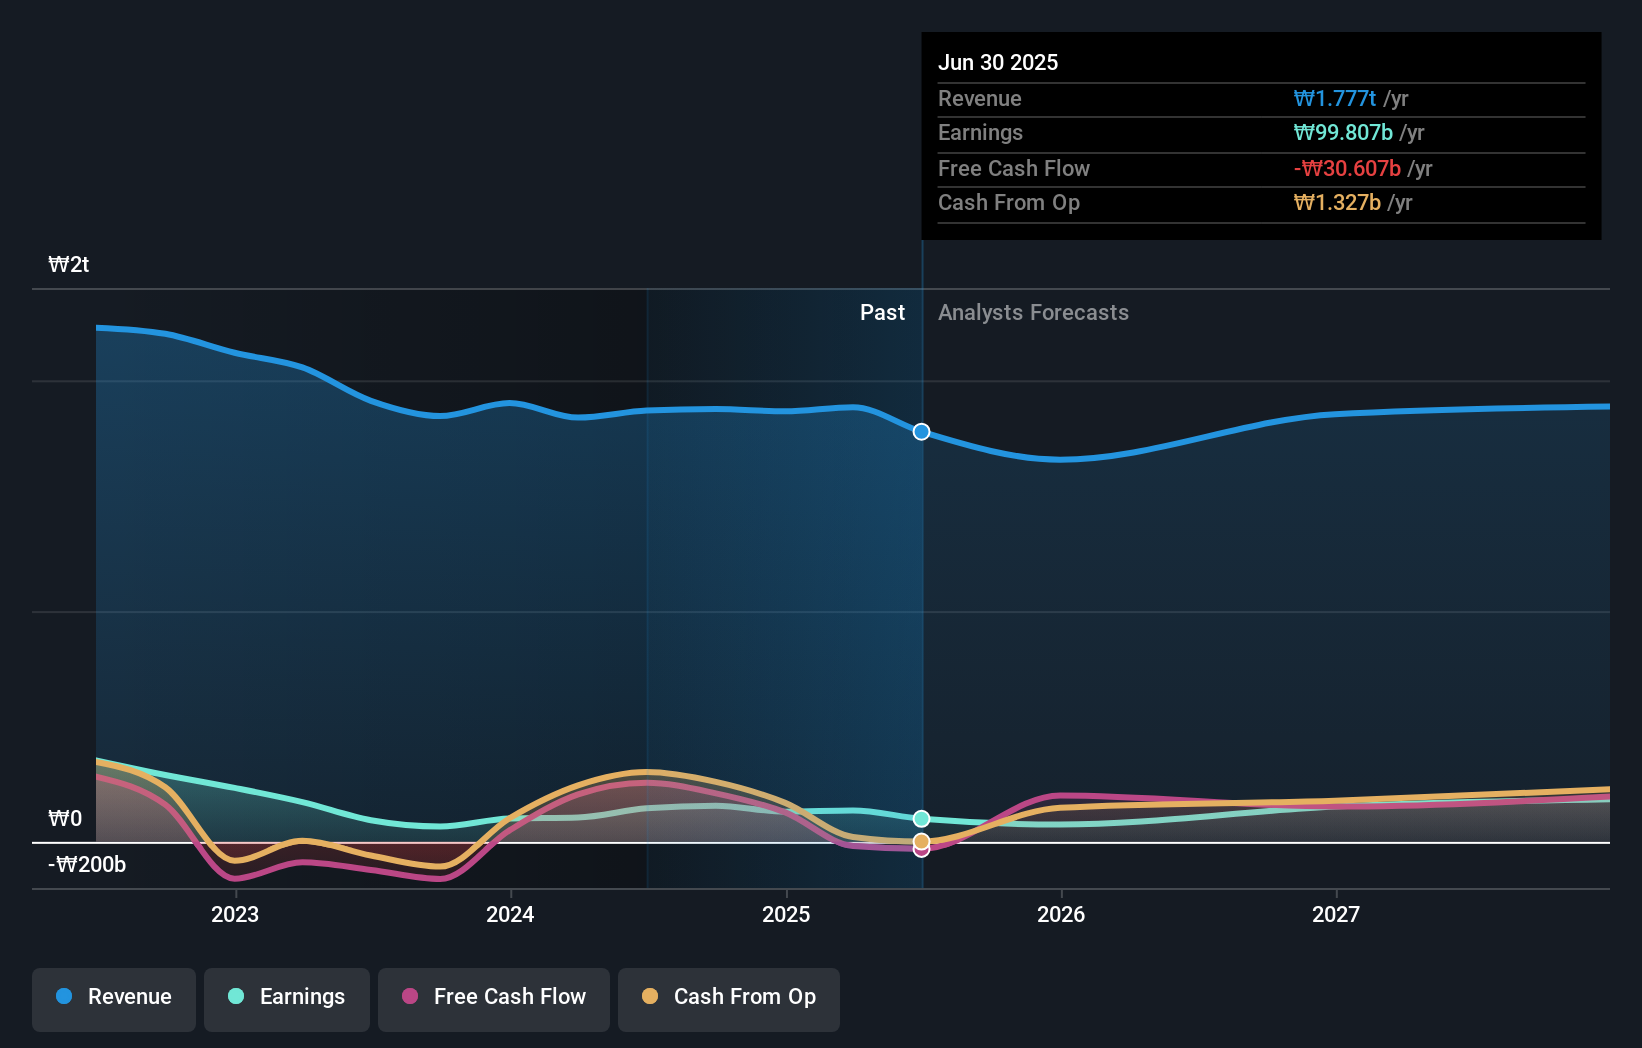The width and height of the screenshot is (1642, 1048).
Task: Select the Earnings marker at the Past divider
Action: pos(920,817)
